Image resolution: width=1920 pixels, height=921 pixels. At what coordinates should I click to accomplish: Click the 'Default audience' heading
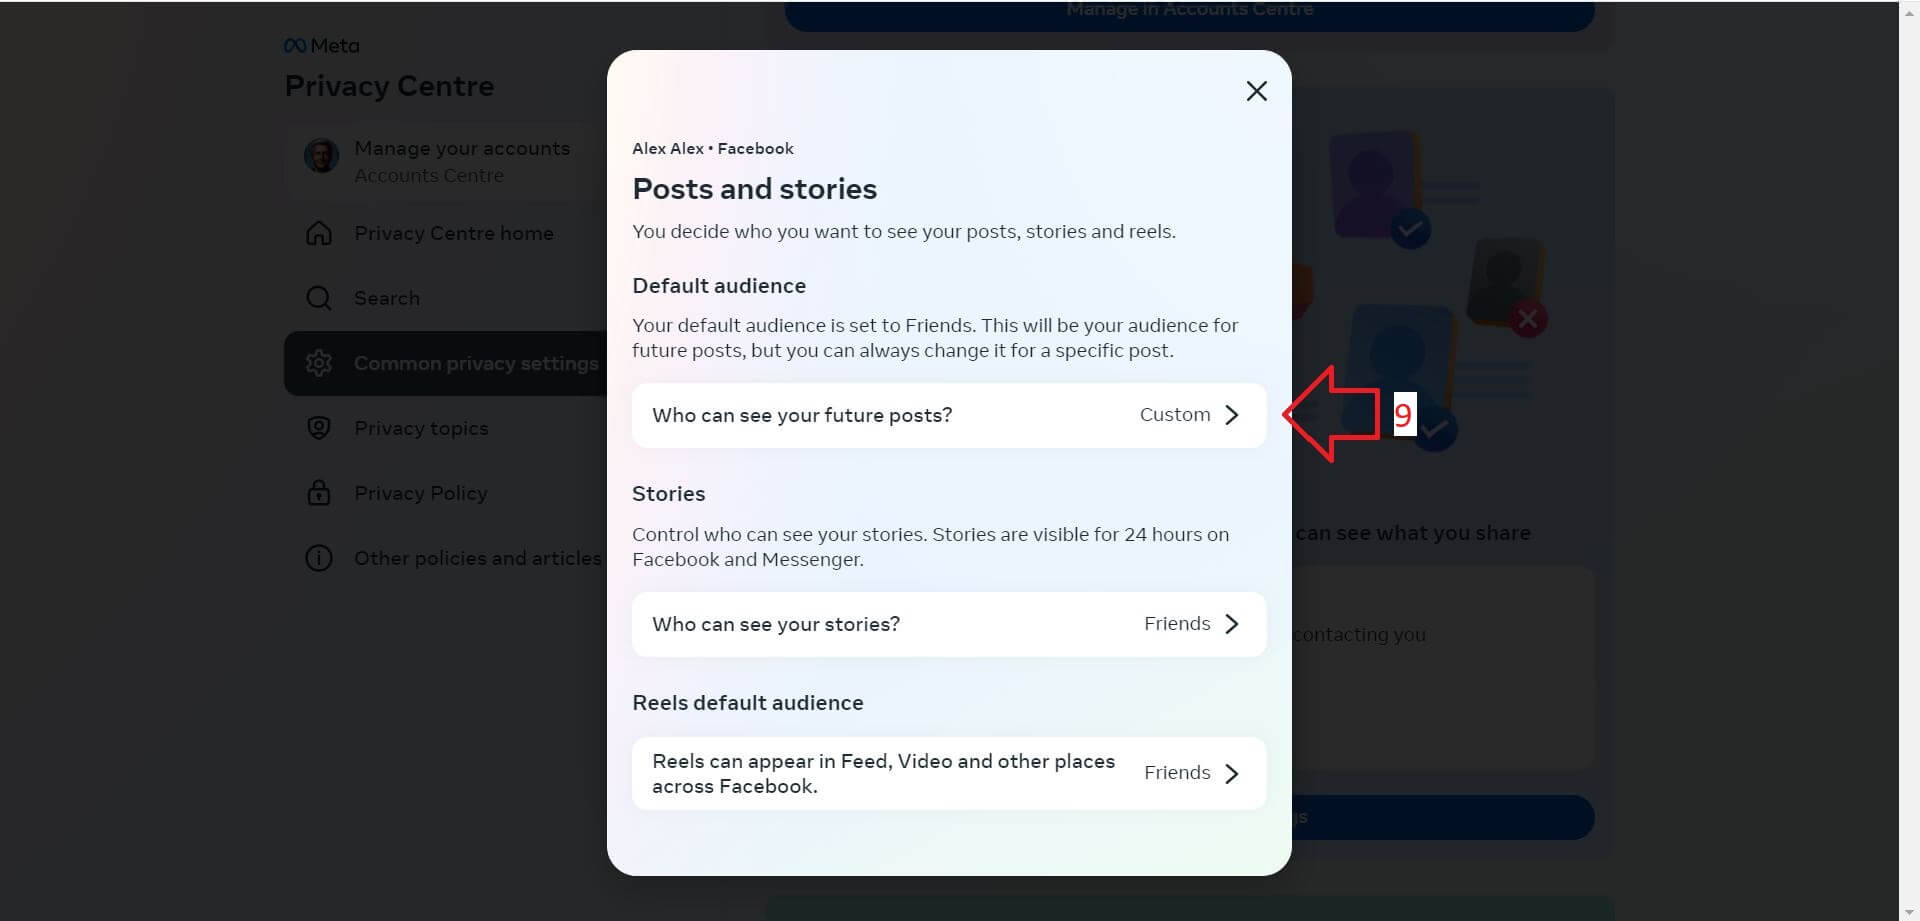(x=719, y=286)
